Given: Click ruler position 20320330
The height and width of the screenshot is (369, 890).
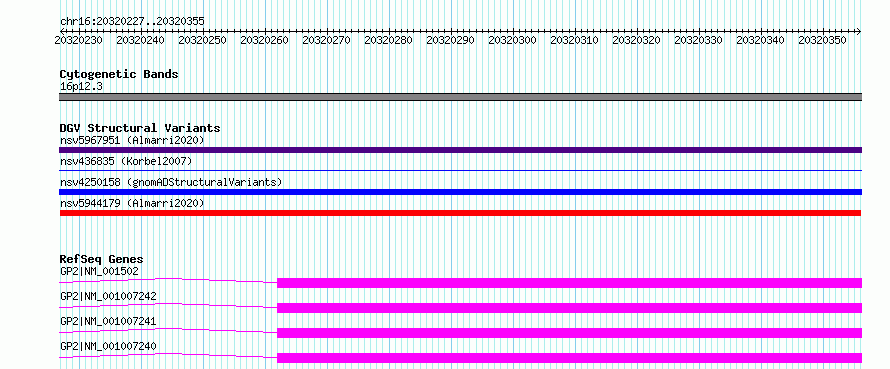Looking at the screenshot, I should pyautogui.click(x=698, y=40).
